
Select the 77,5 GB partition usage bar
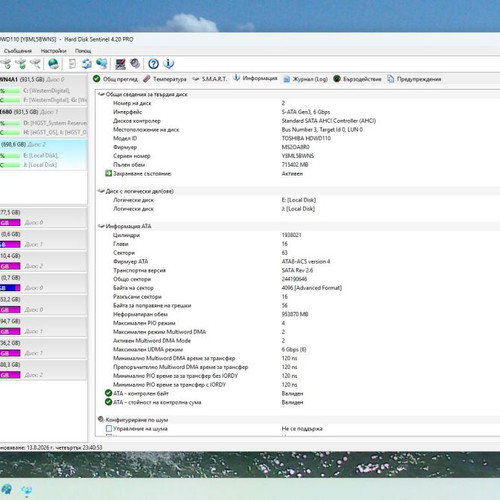point(10,222)
